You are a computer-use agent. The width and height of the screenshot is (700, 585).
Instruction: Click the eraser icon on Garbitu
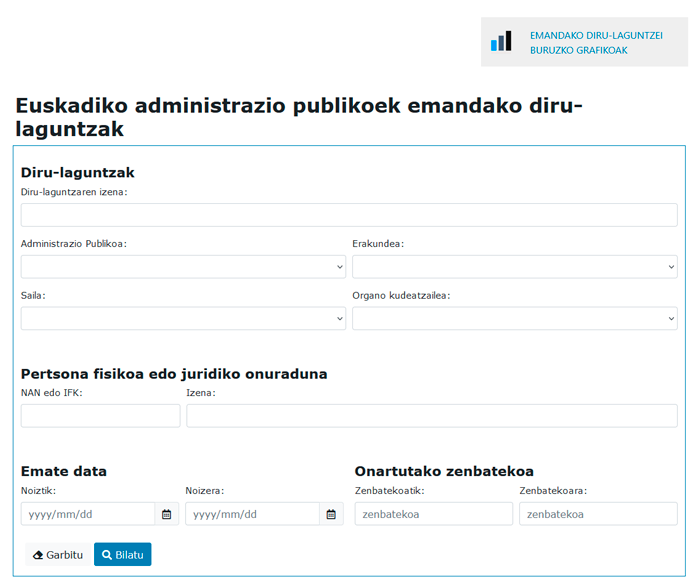tap(39, 555)
